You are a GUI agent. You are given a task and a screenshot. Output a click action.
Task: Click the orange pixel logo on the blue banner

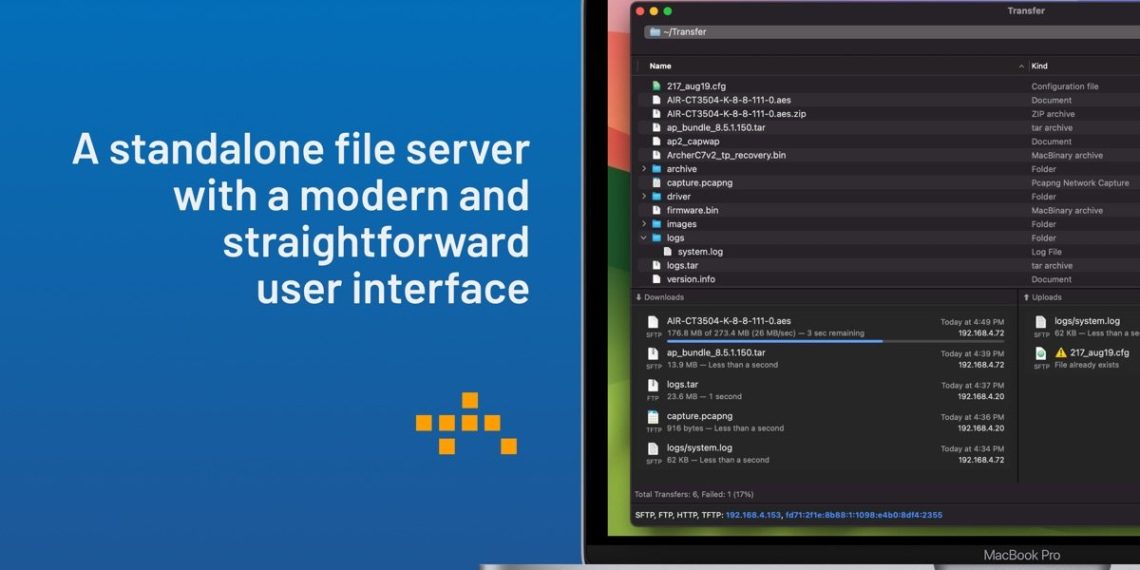click(466, 423)
